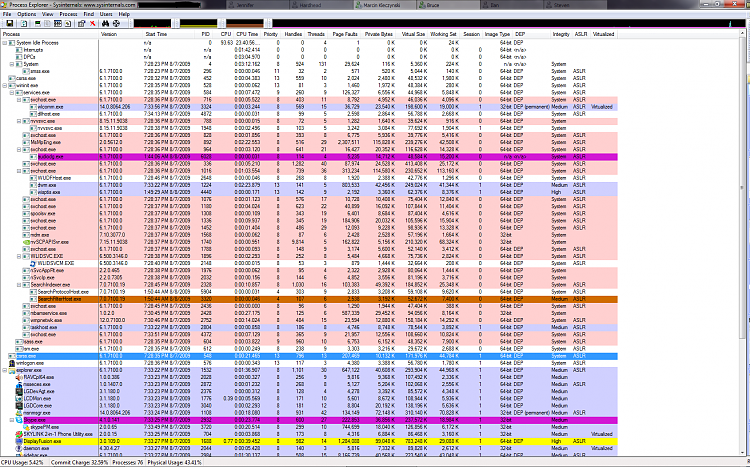Sort by the CPU Time column header
The image size is (750, 467).
tap(247, 34)
